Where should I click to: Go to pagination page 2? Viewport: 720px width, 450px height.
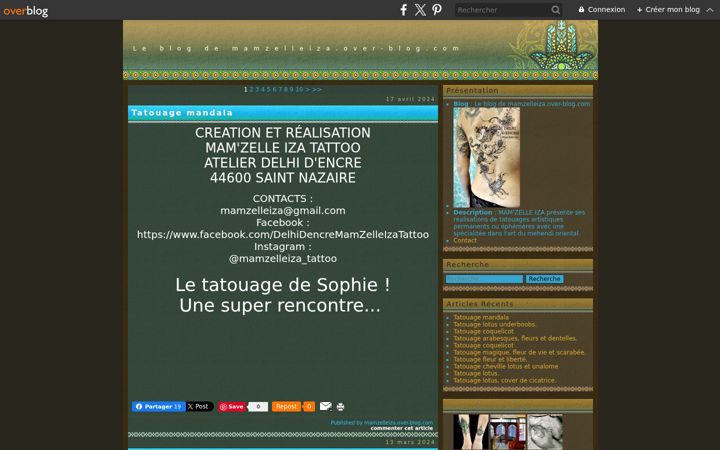pos(251,89)
